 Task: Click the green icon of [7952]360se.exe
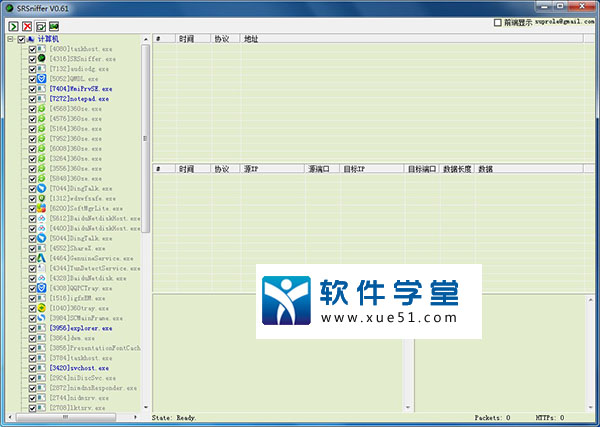coord(42,139)
